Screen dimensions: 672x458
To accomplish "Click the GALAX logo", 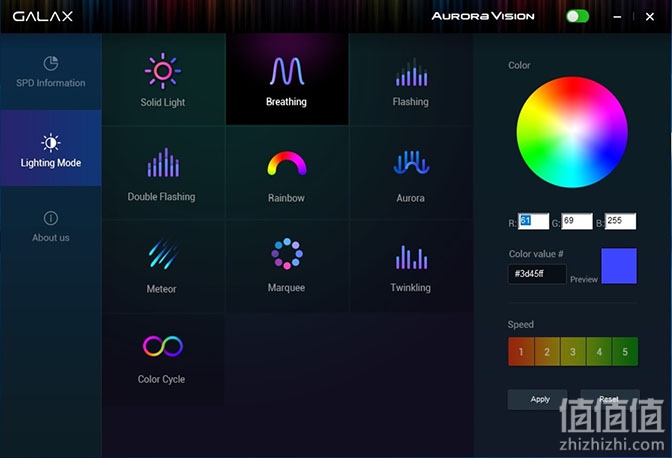I will [43, 16].
